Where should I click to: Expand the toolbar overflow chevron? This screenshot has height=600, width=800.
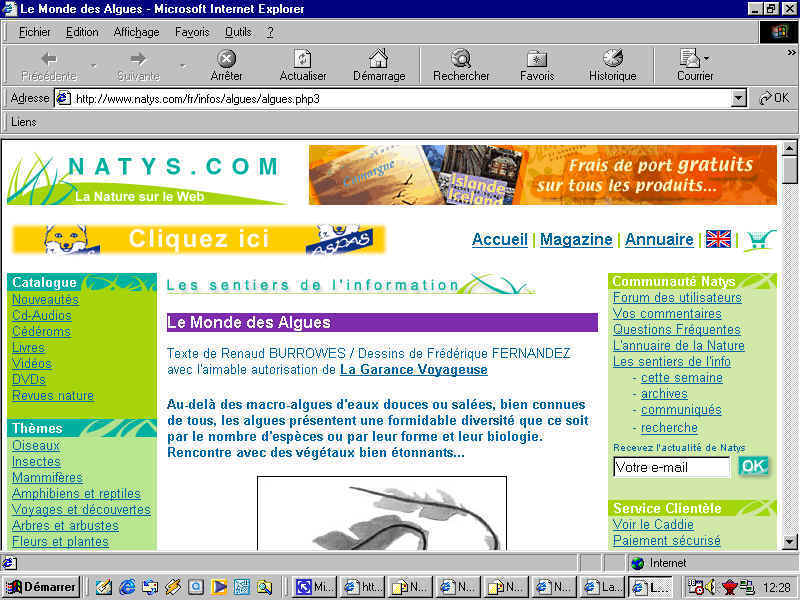(x=791, y=52)
